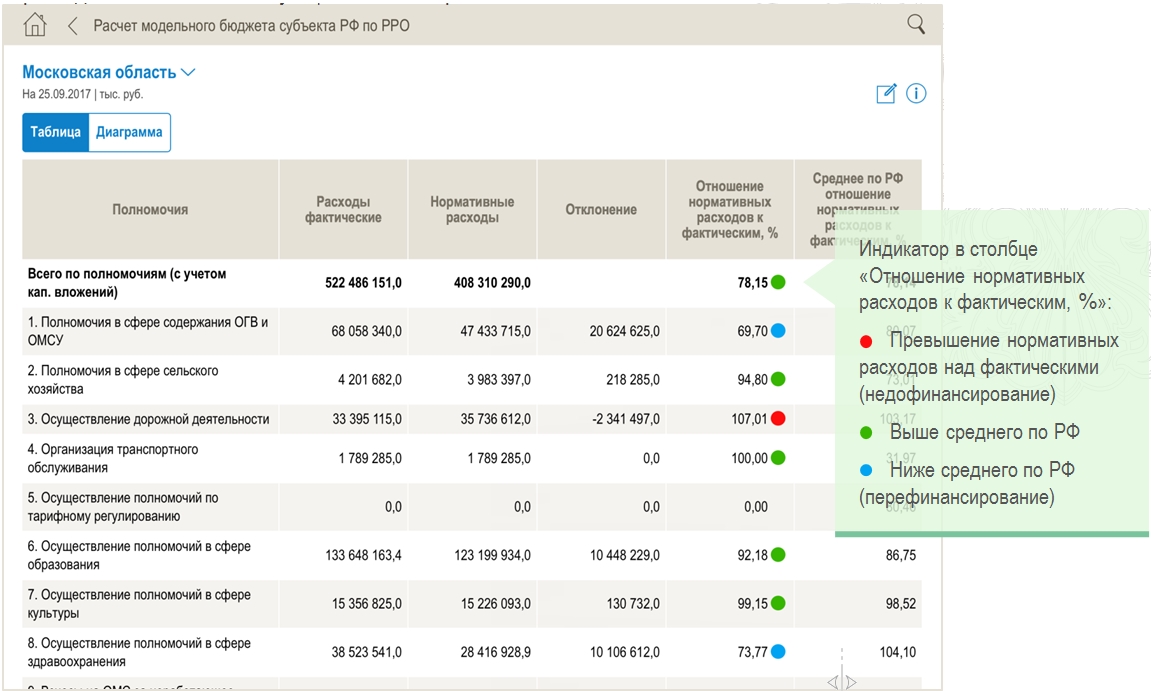Click deviation value 130 732,0
The image size is (1151, 691).
(633, 604)
